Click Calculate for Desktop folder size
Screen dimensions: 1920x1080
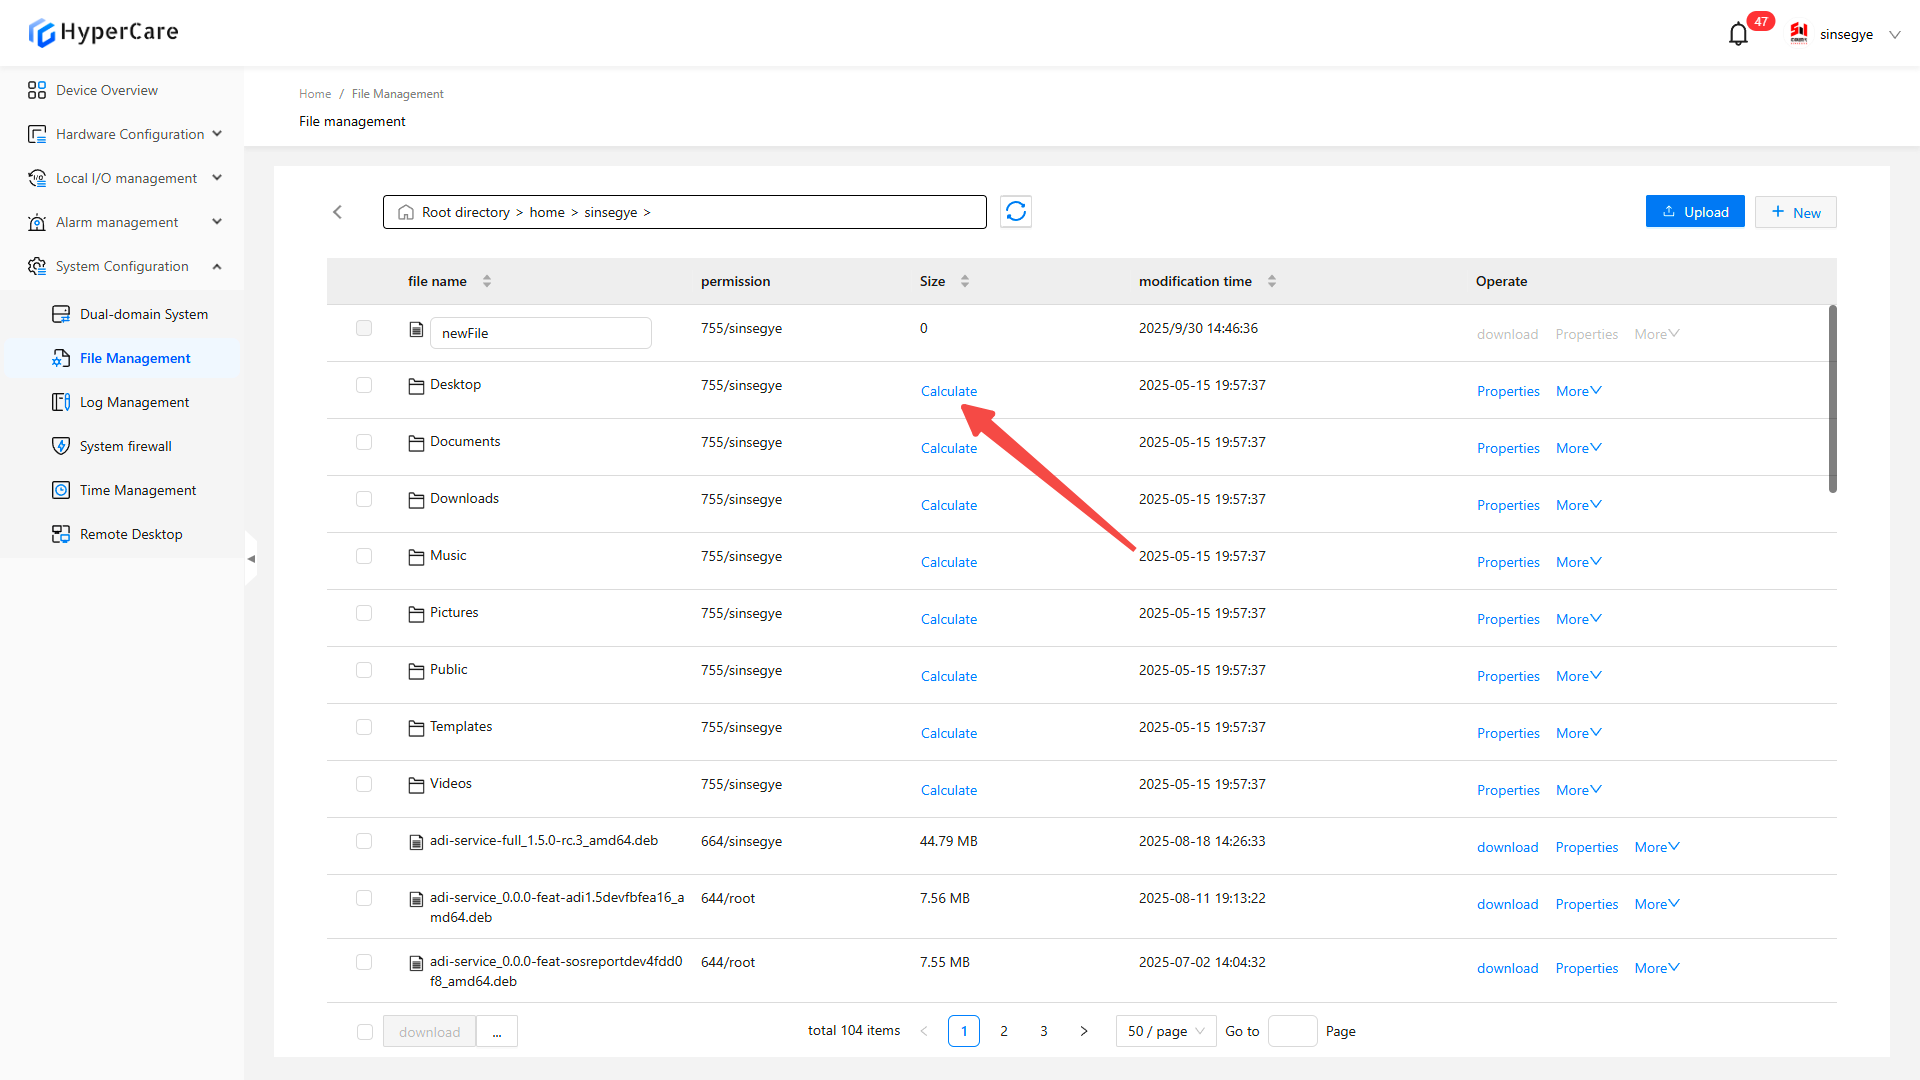point(948,391)
